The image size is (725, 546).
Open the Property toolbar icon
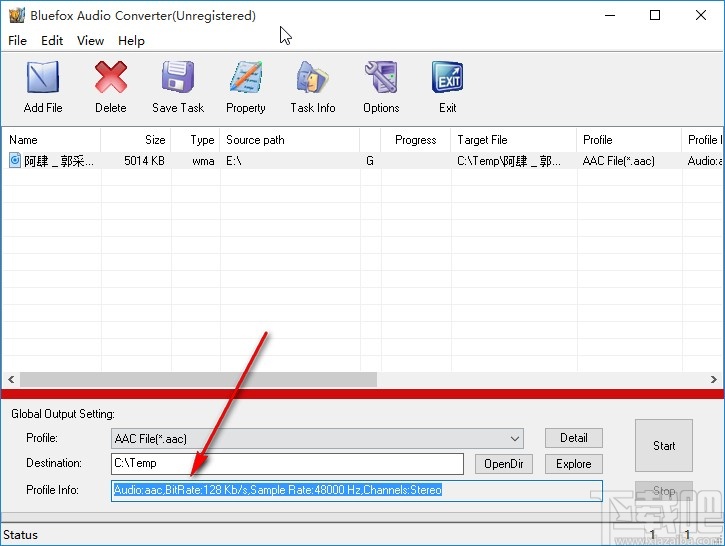coord(246,77)
